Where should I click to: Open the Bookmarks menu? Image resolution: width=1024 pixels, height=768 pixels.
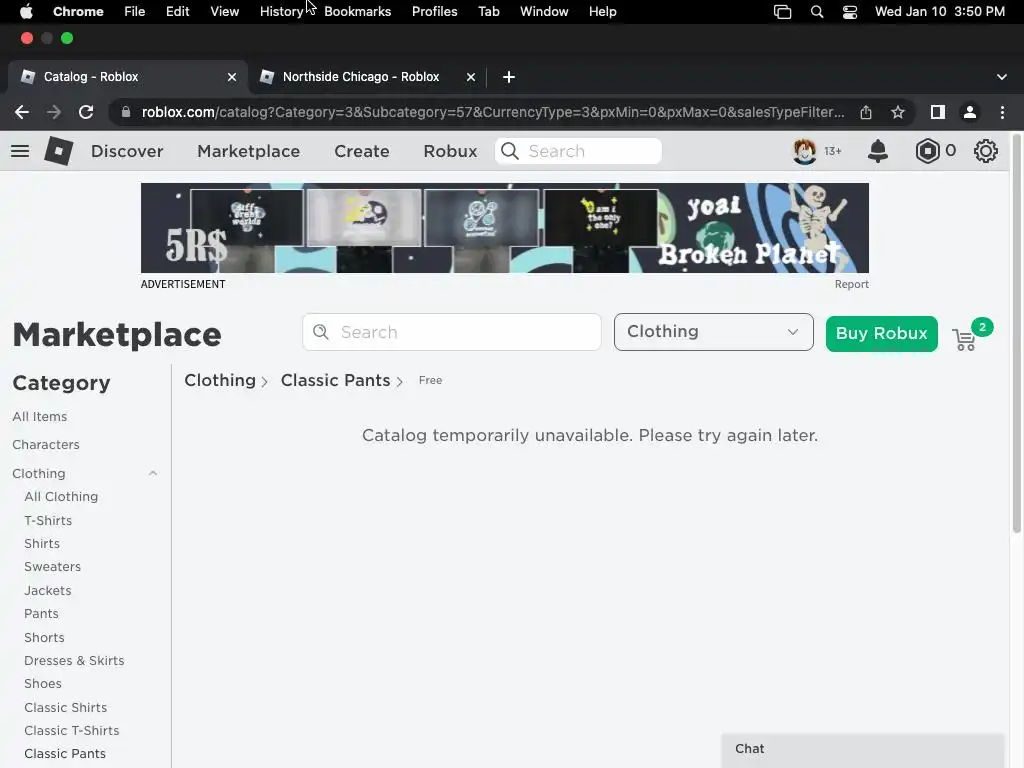(x=357, y=12)
